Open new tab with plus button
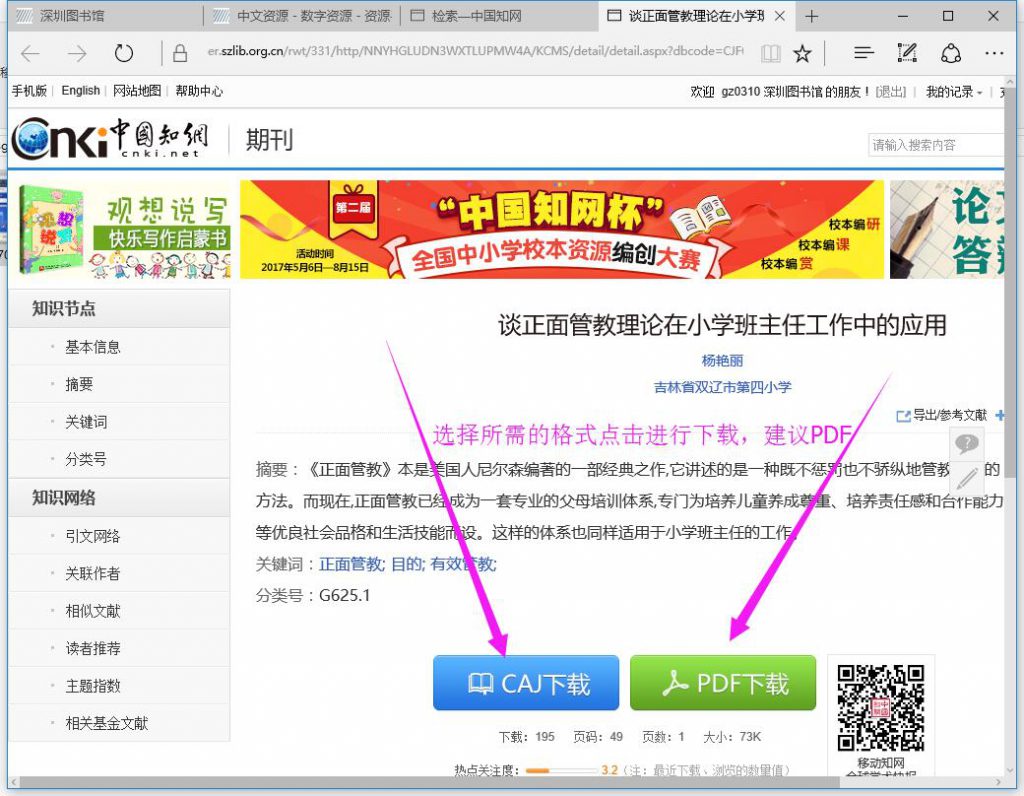Viewport: 1024px width, 796px height. [x=811, y=16]
